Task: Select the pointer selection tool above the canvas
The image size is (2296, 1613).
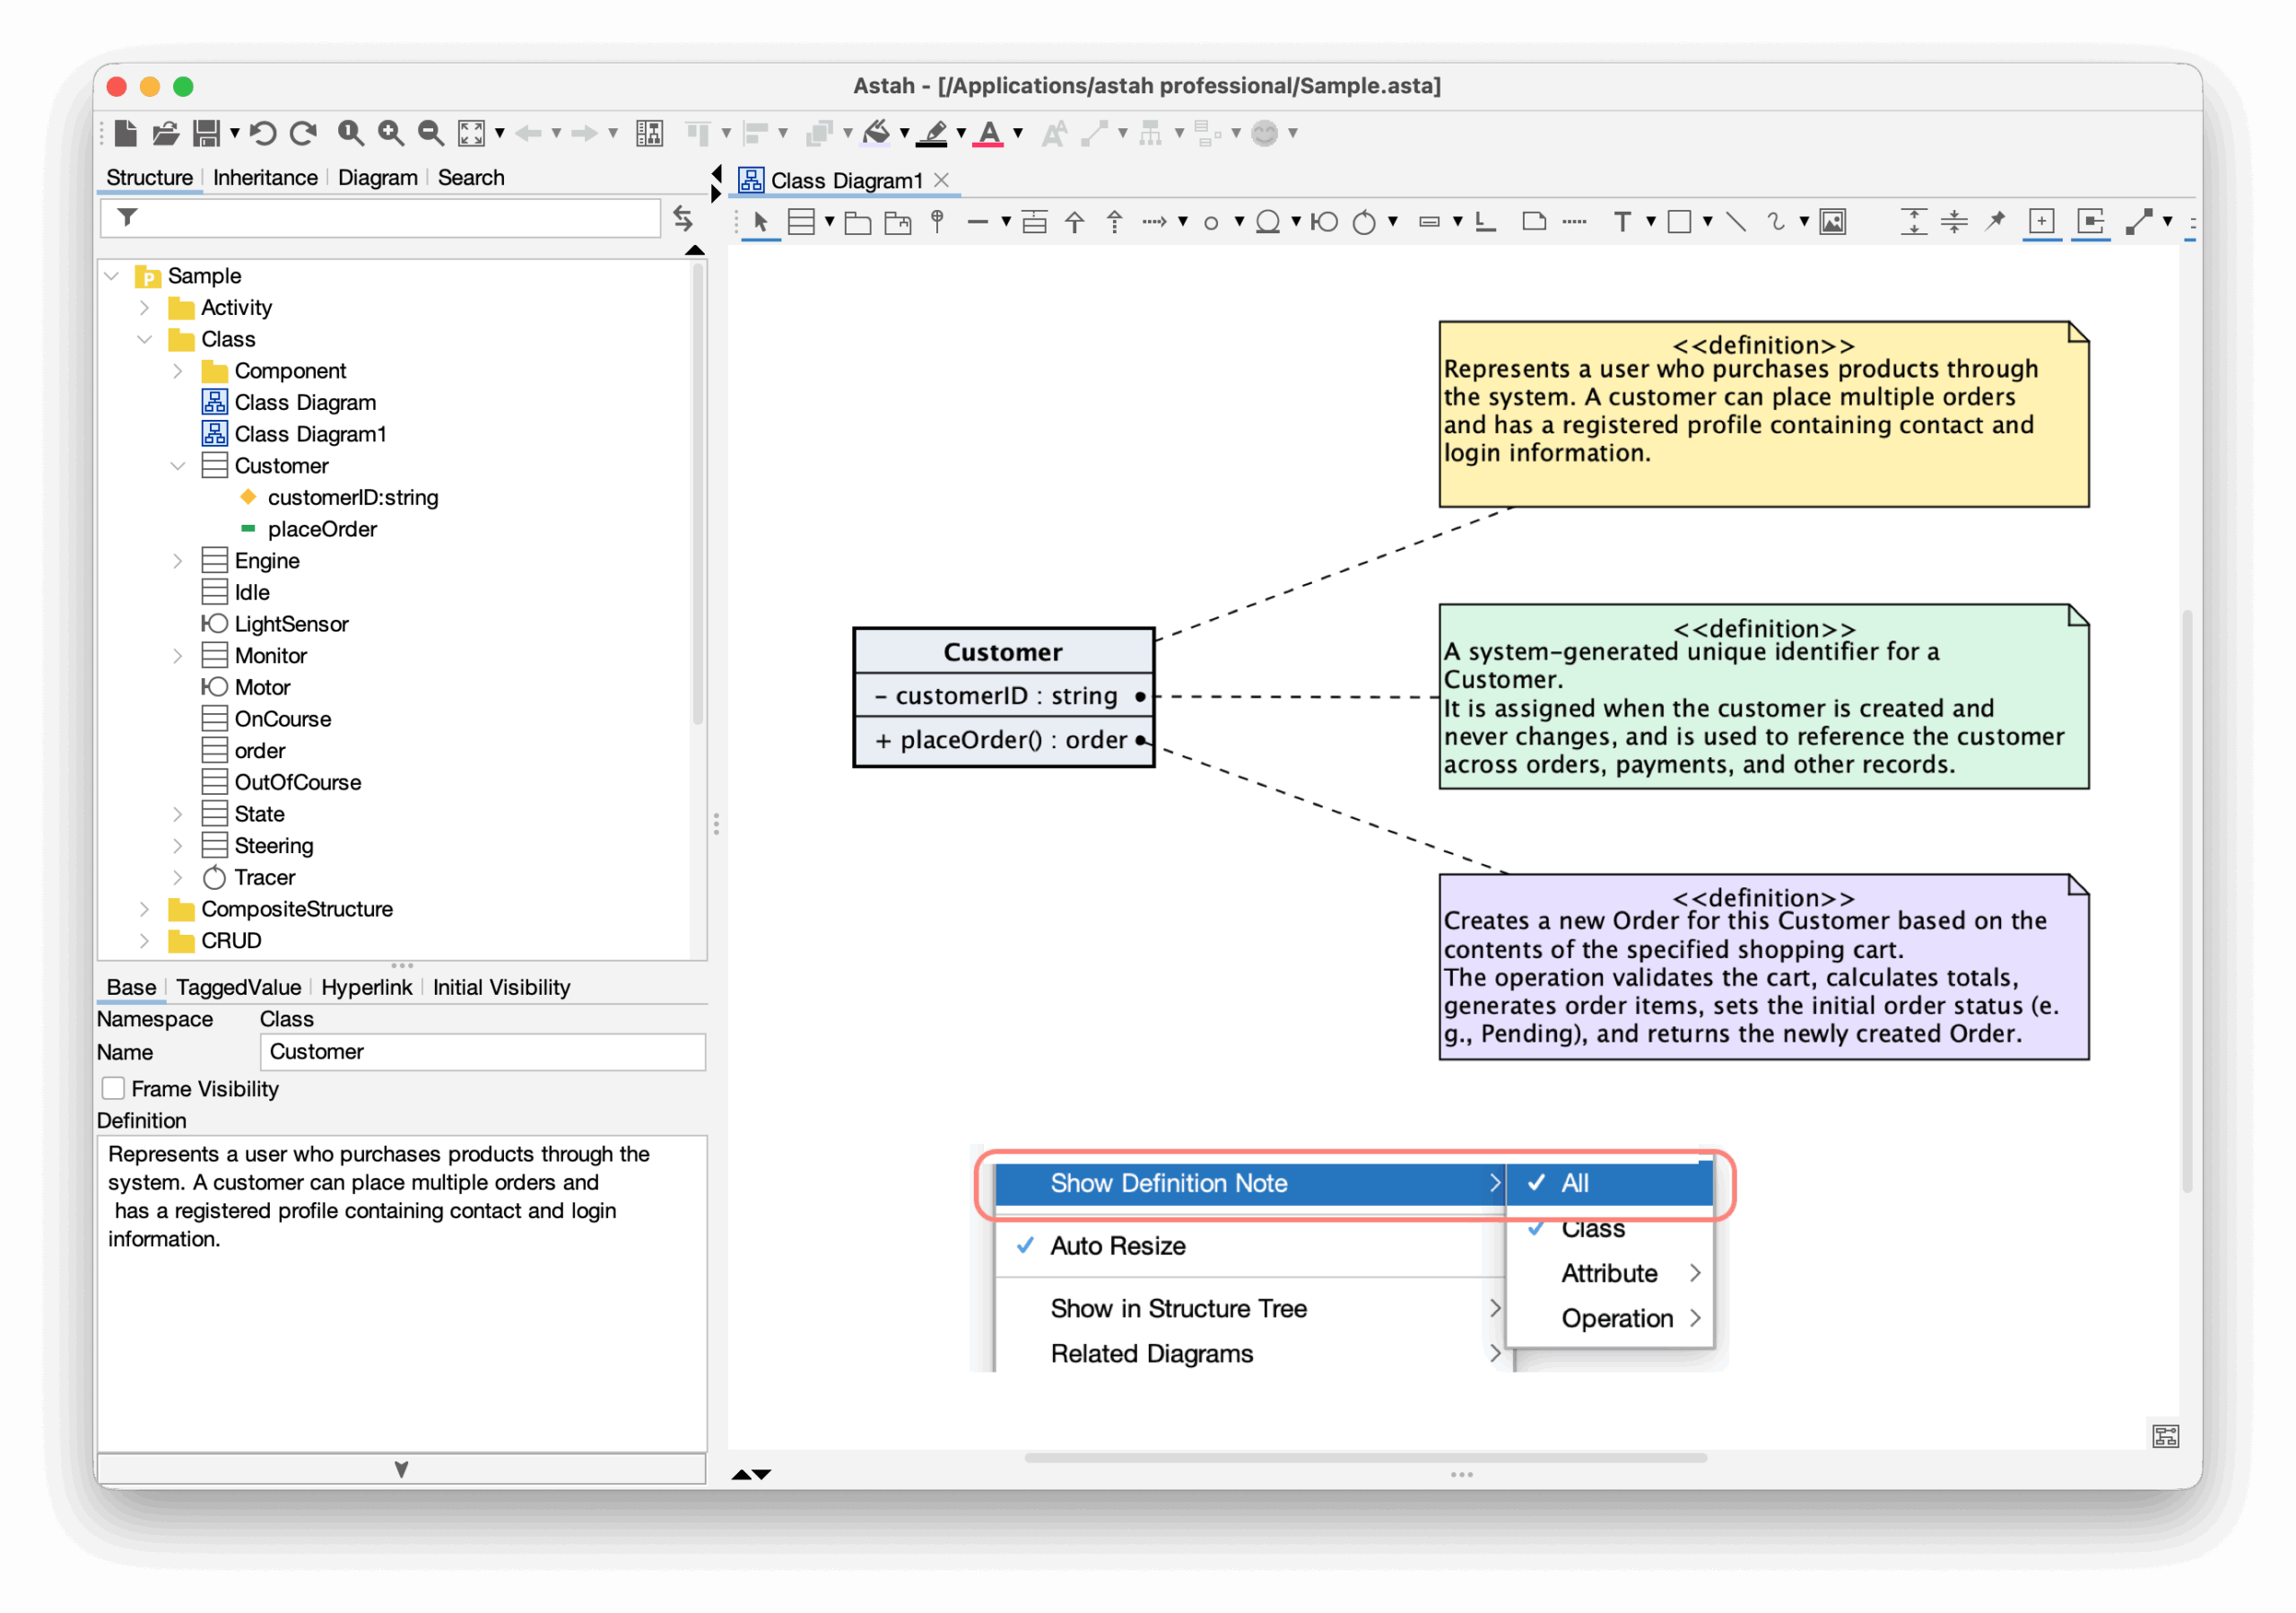Action: click(x=760, y=221)
